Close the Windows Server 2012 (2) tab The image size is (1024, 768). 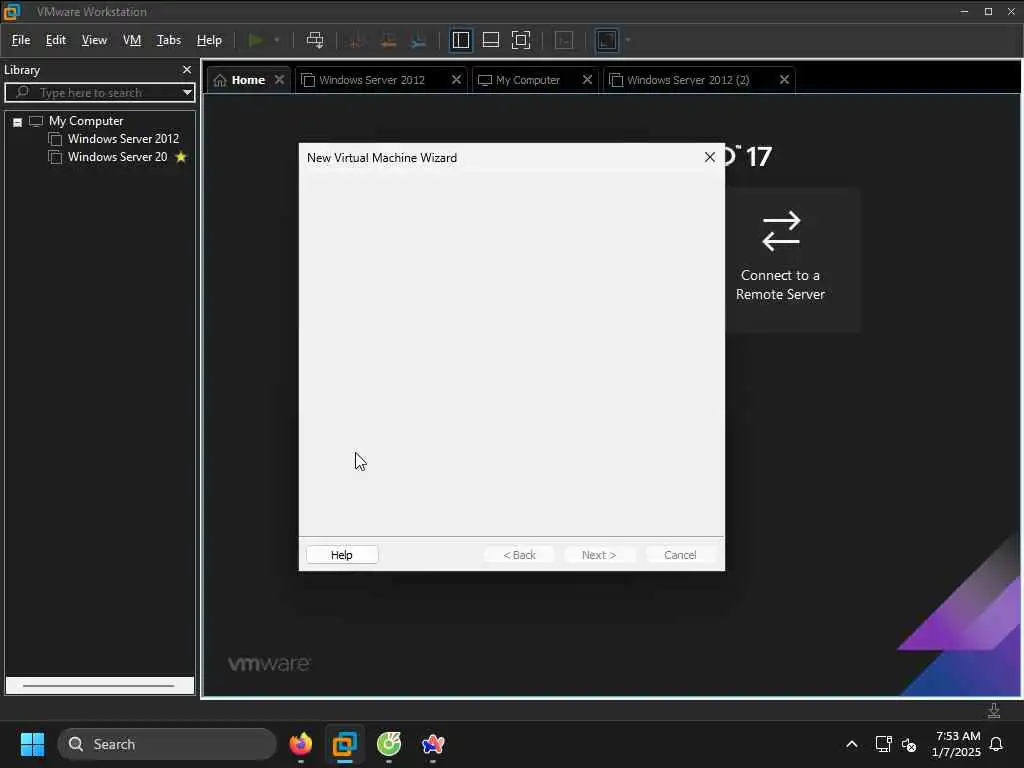click(784, 80)
